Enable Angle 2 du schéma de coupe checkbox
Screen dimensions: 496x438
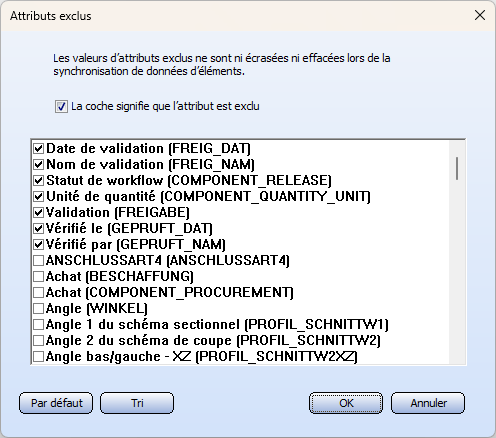point(38,340)
